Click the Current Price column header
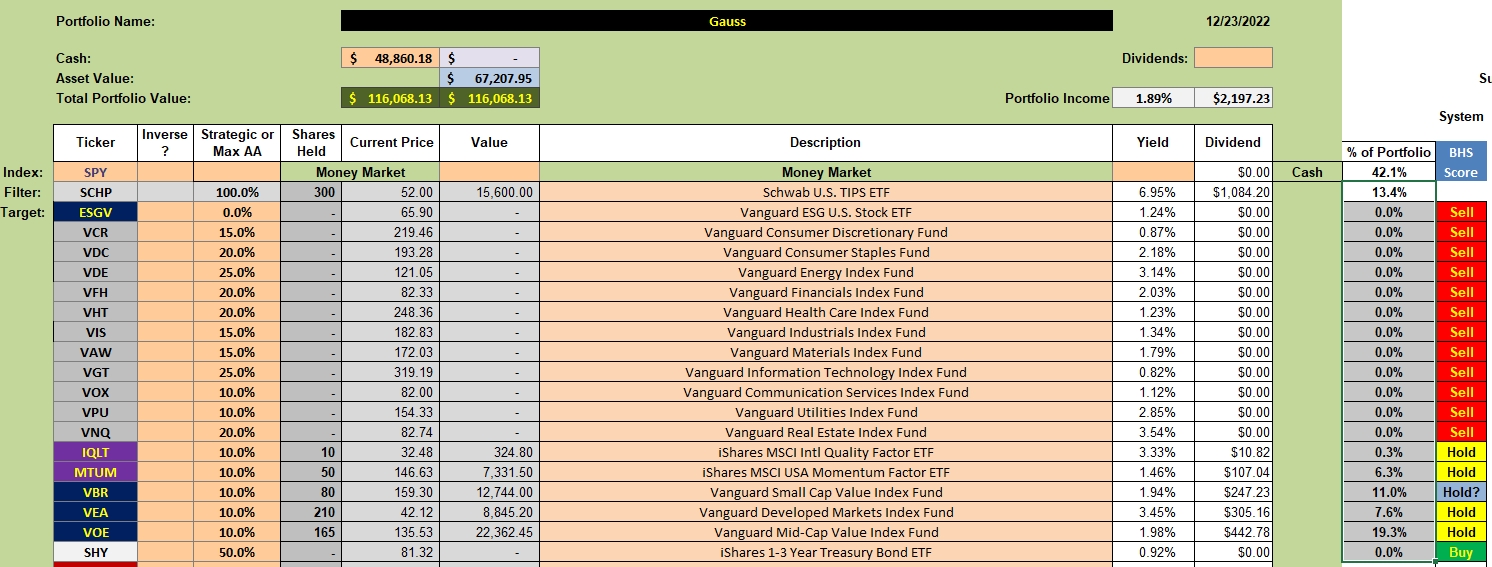1492x567 pixels. (391, 143)
